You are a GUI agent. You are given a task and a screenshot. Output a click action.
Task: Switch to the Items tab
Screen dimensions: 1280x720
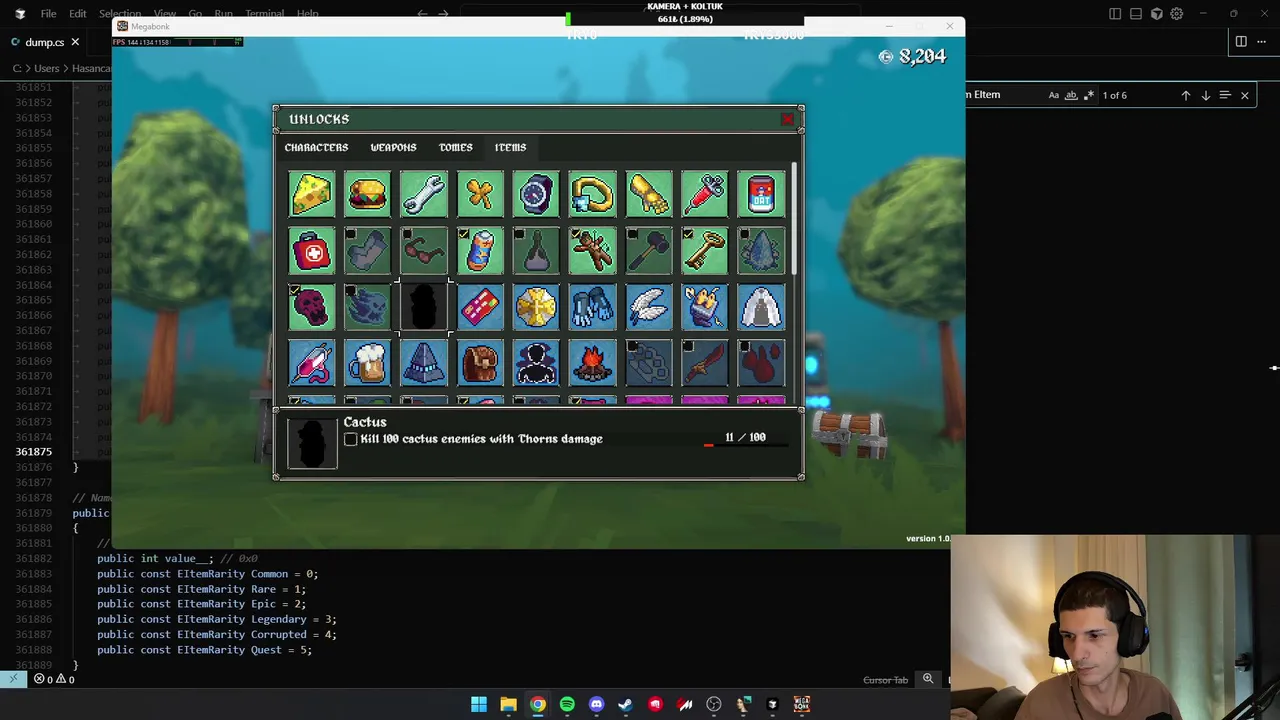[510, 147]
